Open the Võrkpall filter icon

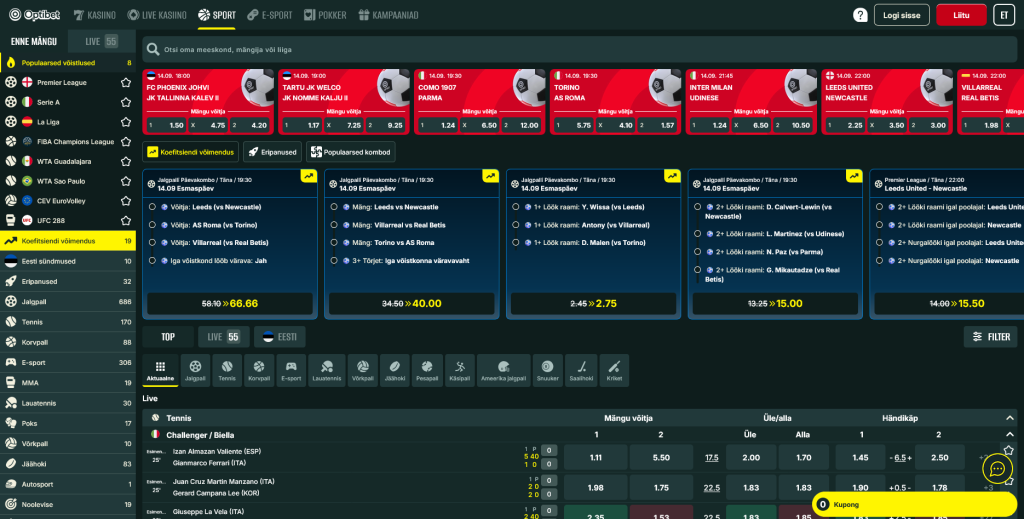point(362,370)
